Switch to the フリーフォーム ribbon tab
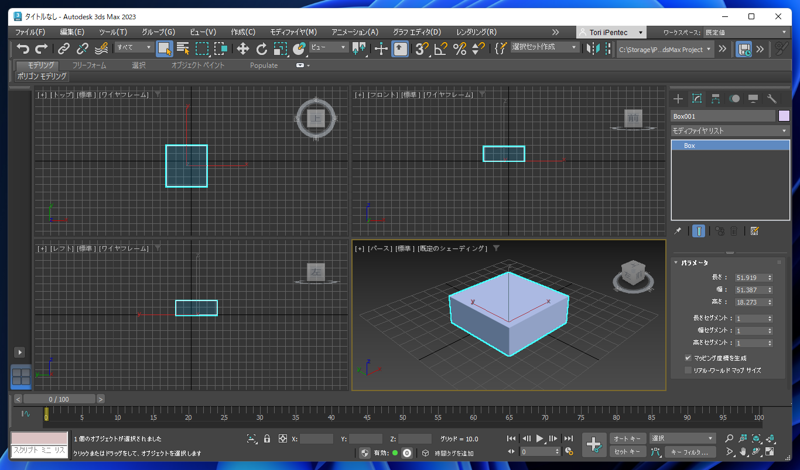Viewport: 800px width, 470px height. [89, 65]
